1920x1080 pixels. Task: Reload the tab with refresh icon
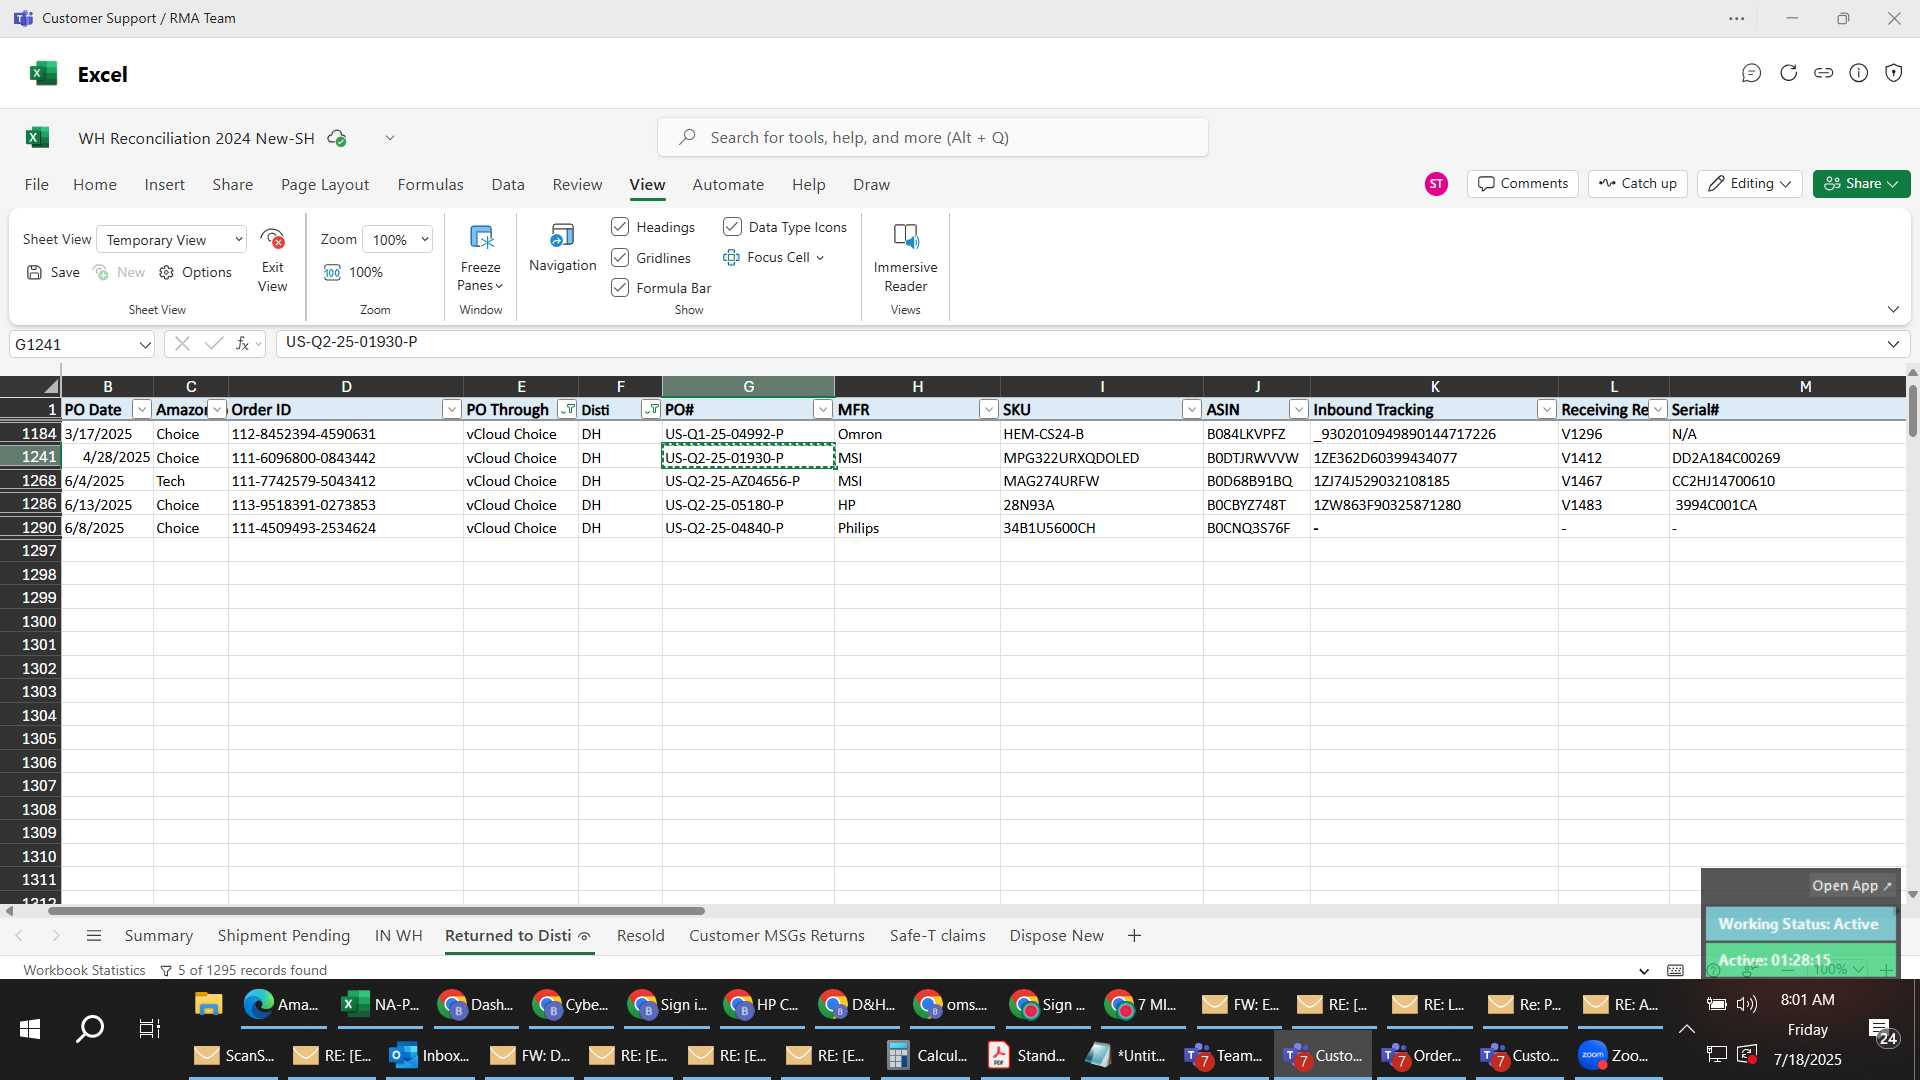[x=1788, y=73]
